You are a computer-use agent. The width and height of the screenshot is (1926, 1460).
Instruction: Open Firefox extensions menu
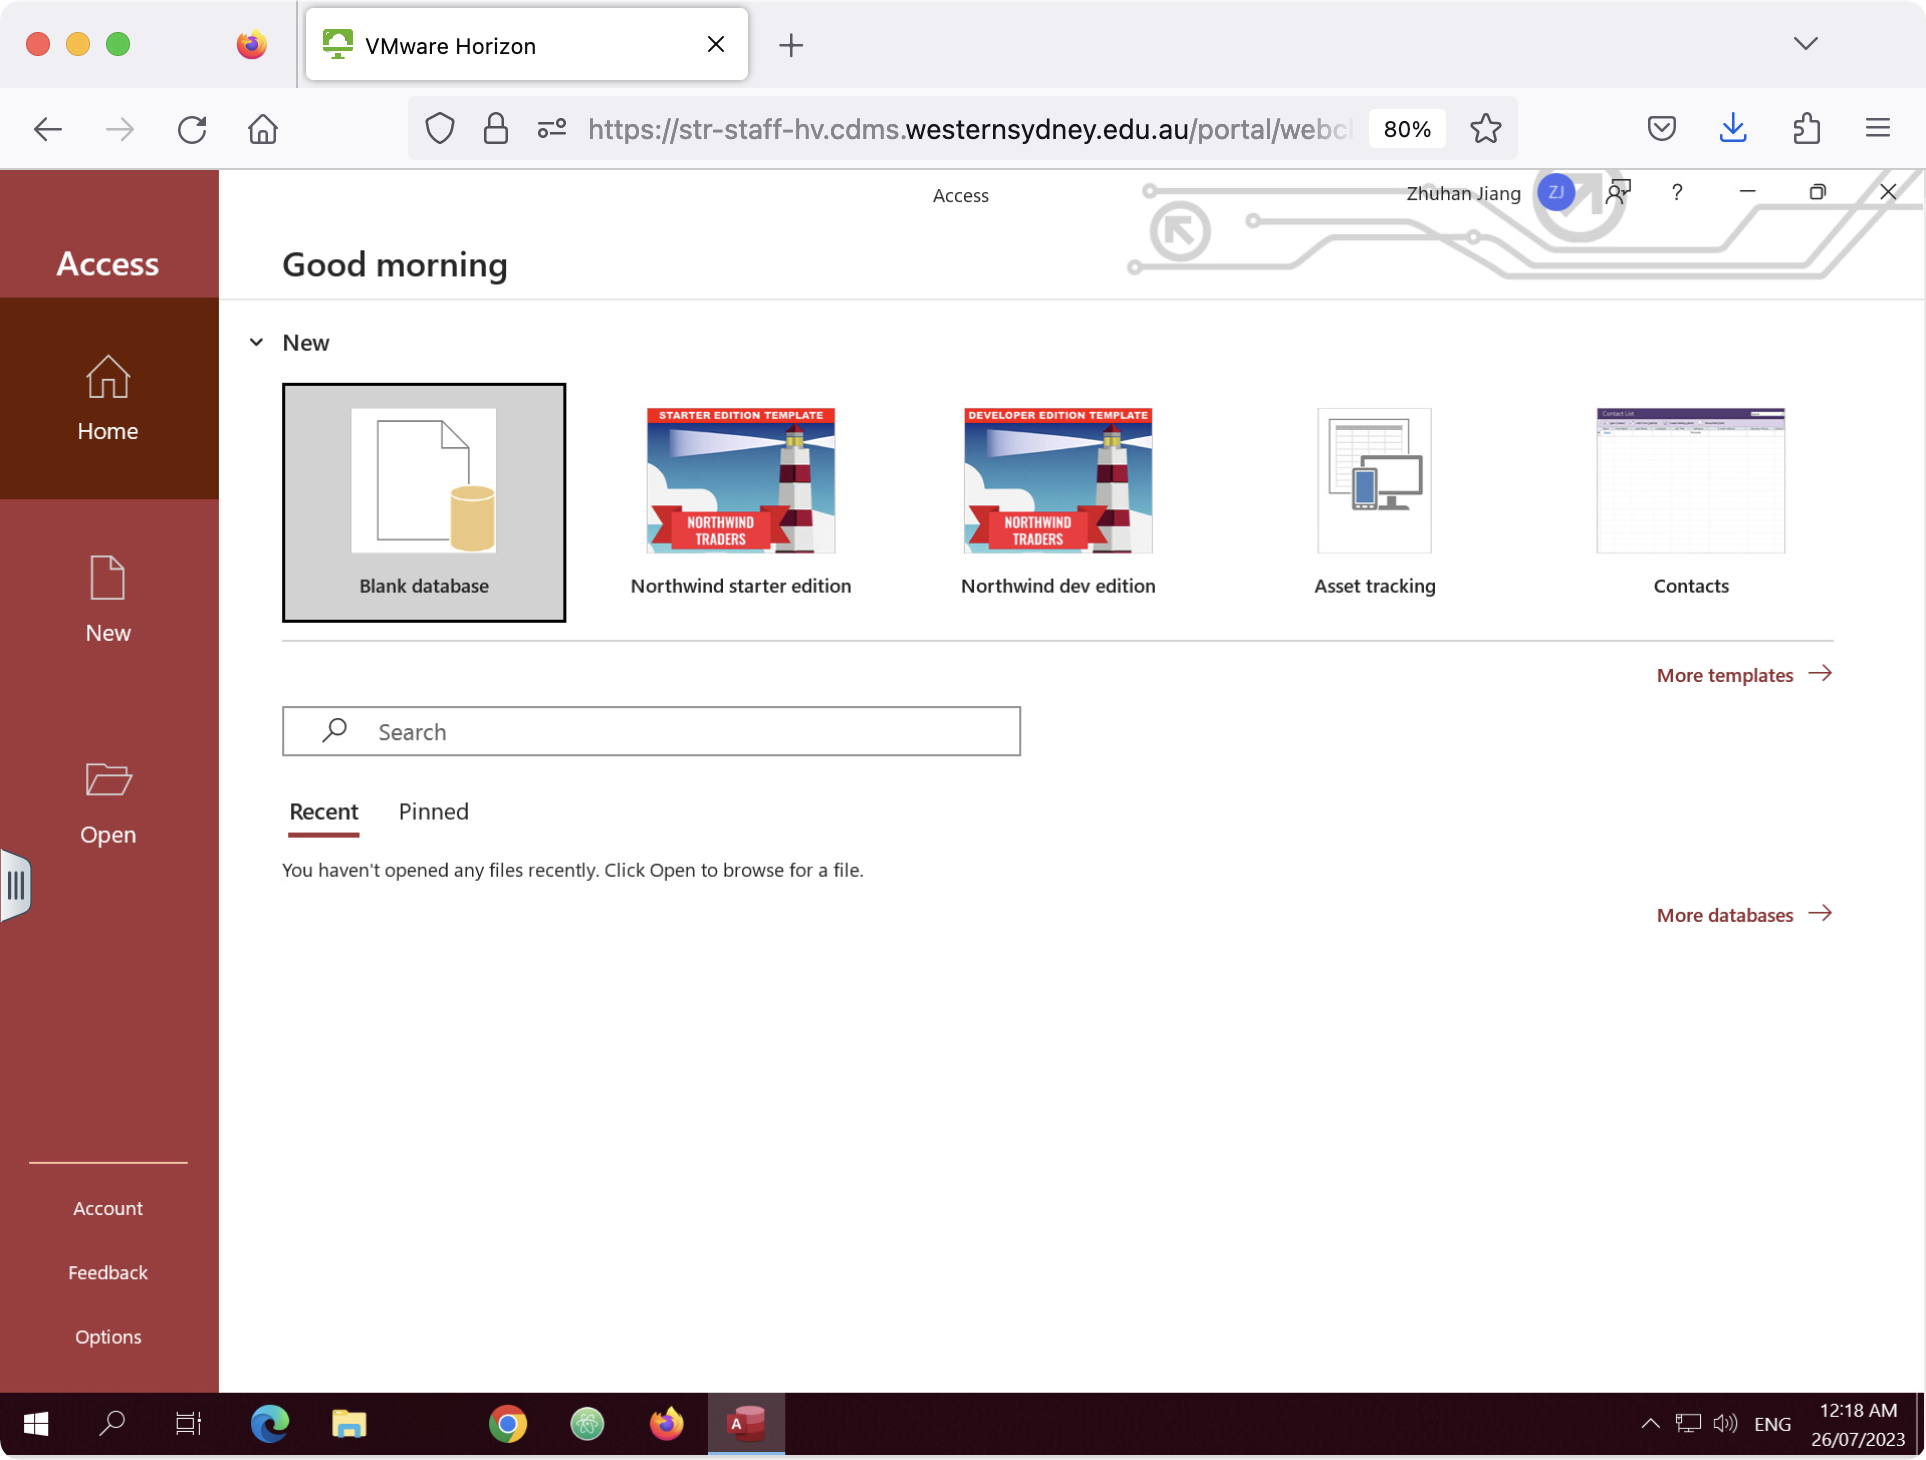(1807, 128)
